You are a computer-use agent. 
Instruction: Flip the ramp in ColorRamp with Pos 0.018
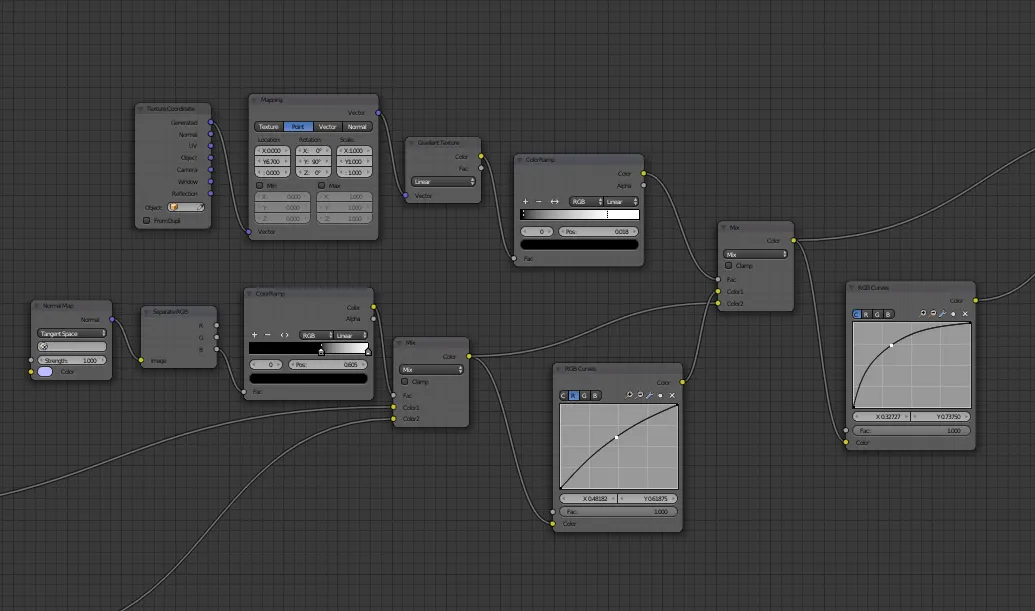[x=554, y=201]
